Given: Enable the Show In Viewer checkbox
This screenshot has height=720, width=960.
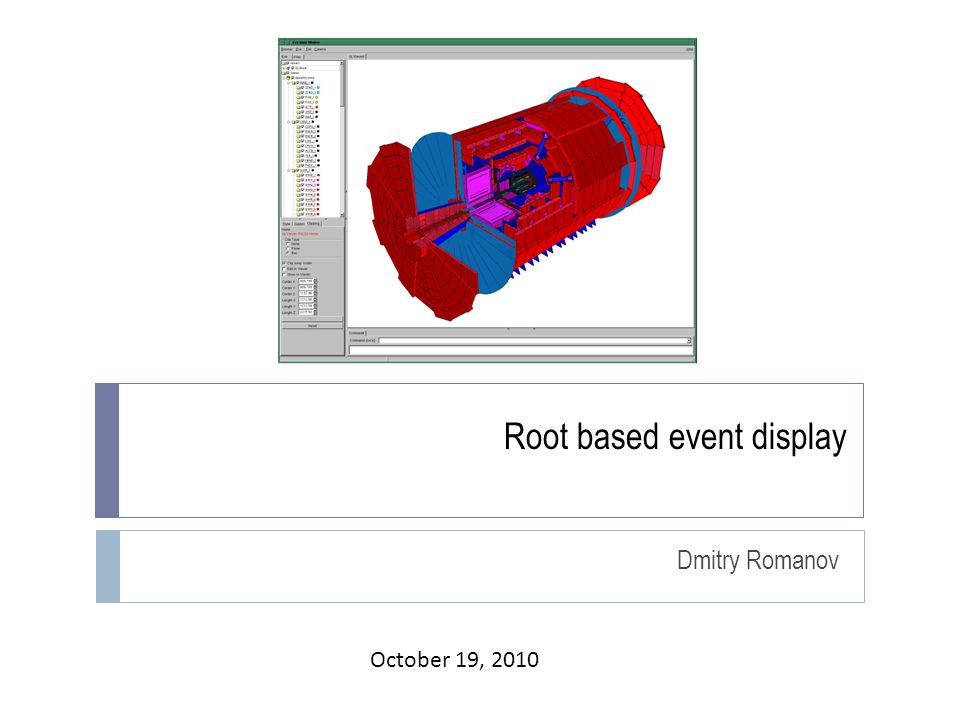Looking at the screenshot, I should tap(284, 275).
